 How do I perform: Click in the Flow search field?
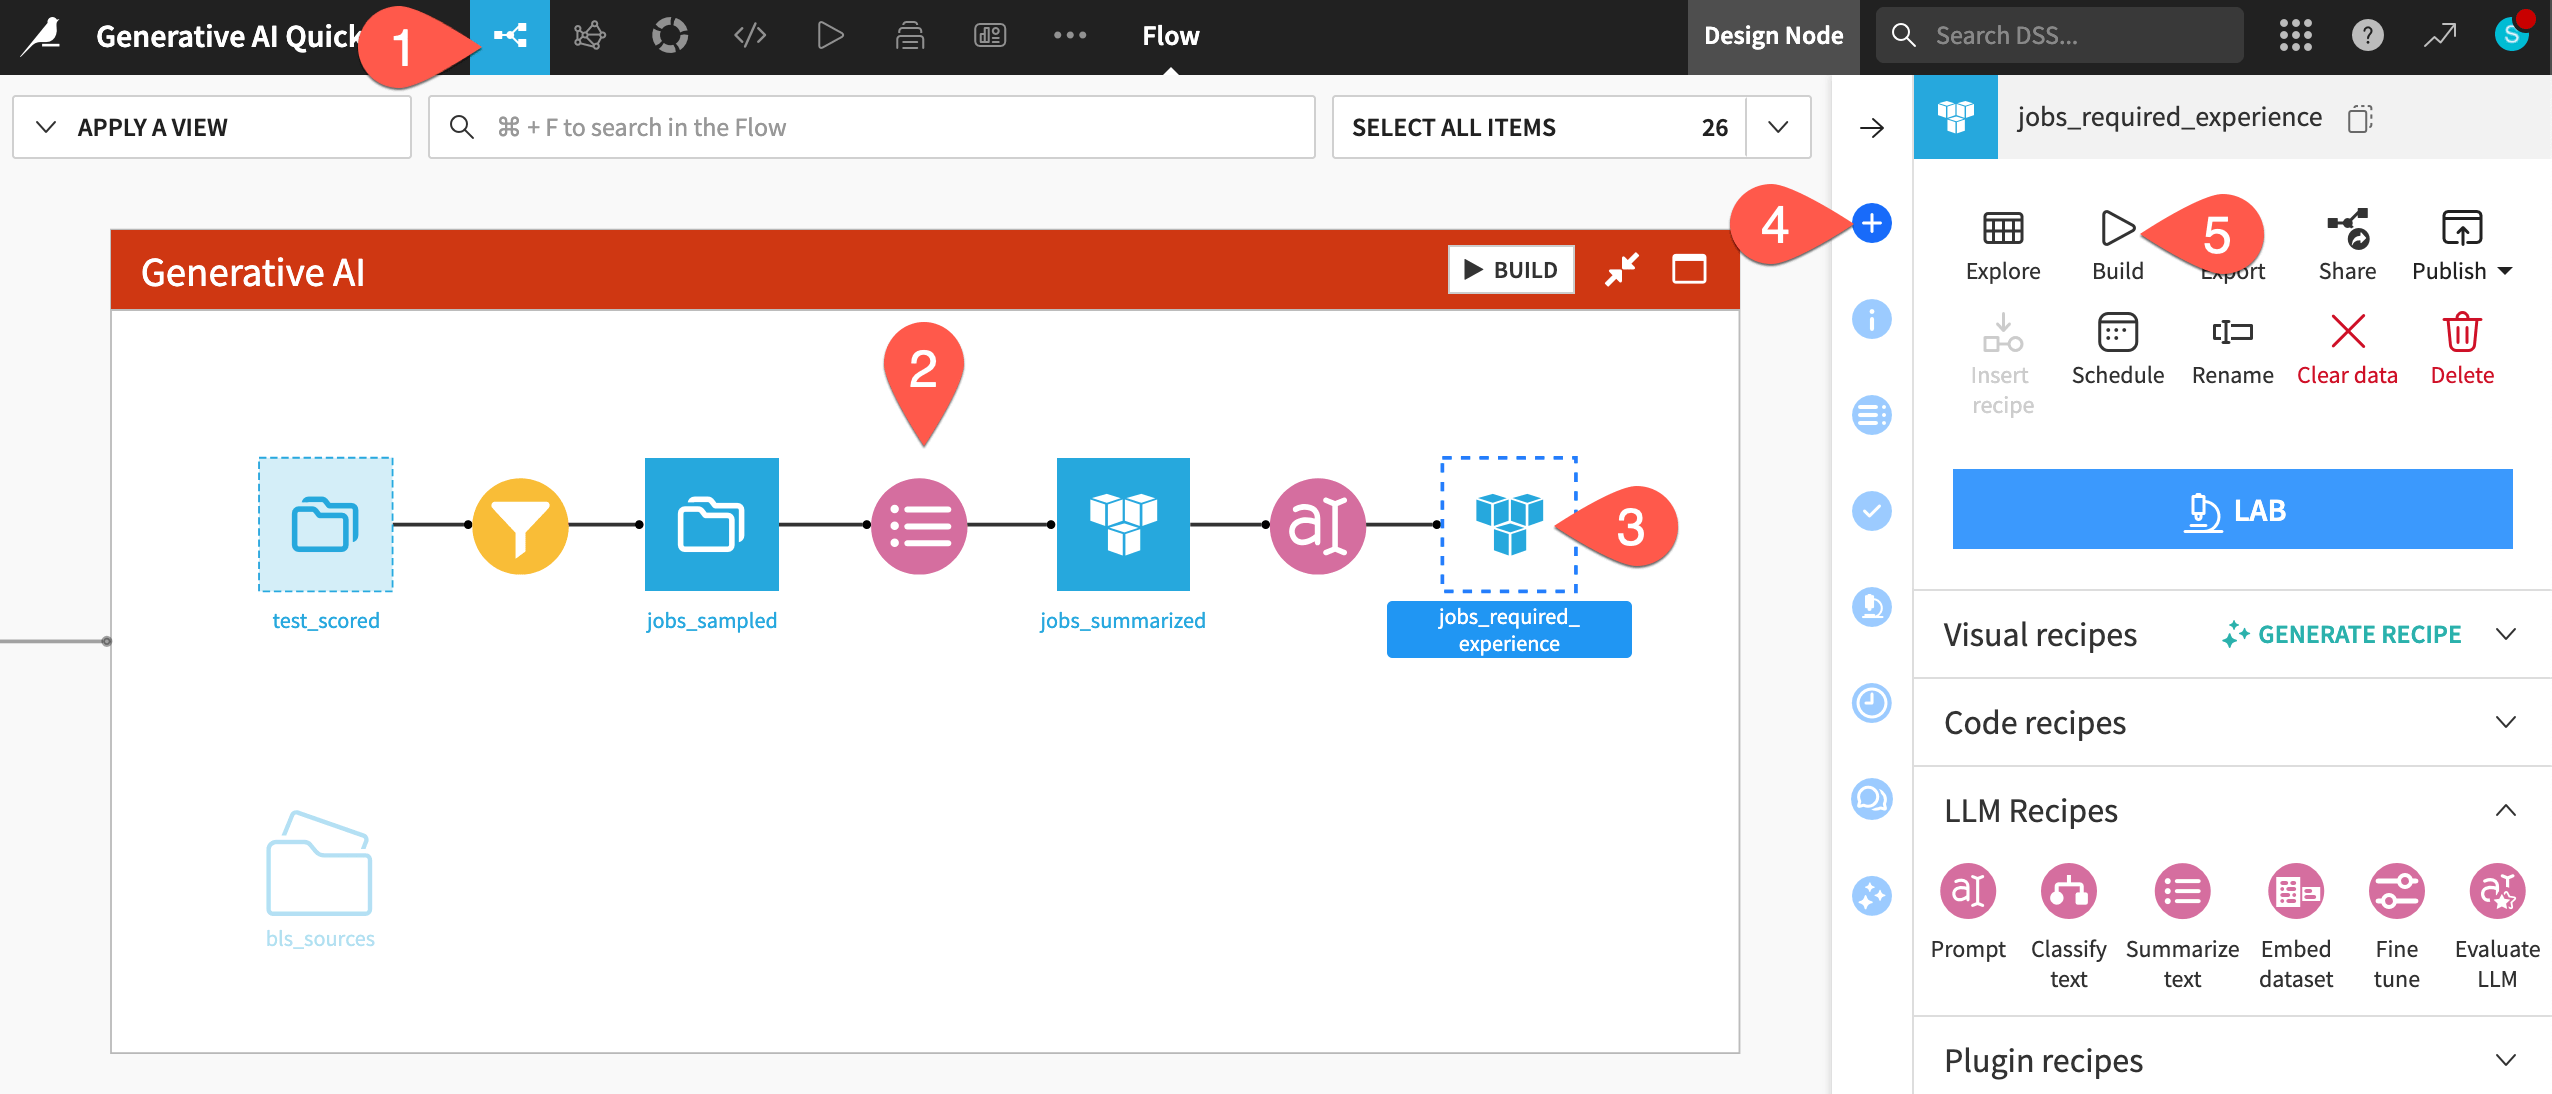(870, 126)
